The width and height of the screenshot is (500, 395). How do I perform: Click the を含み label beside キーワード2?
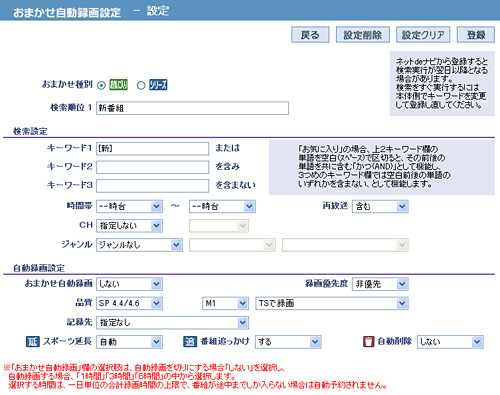pos(228,166)
